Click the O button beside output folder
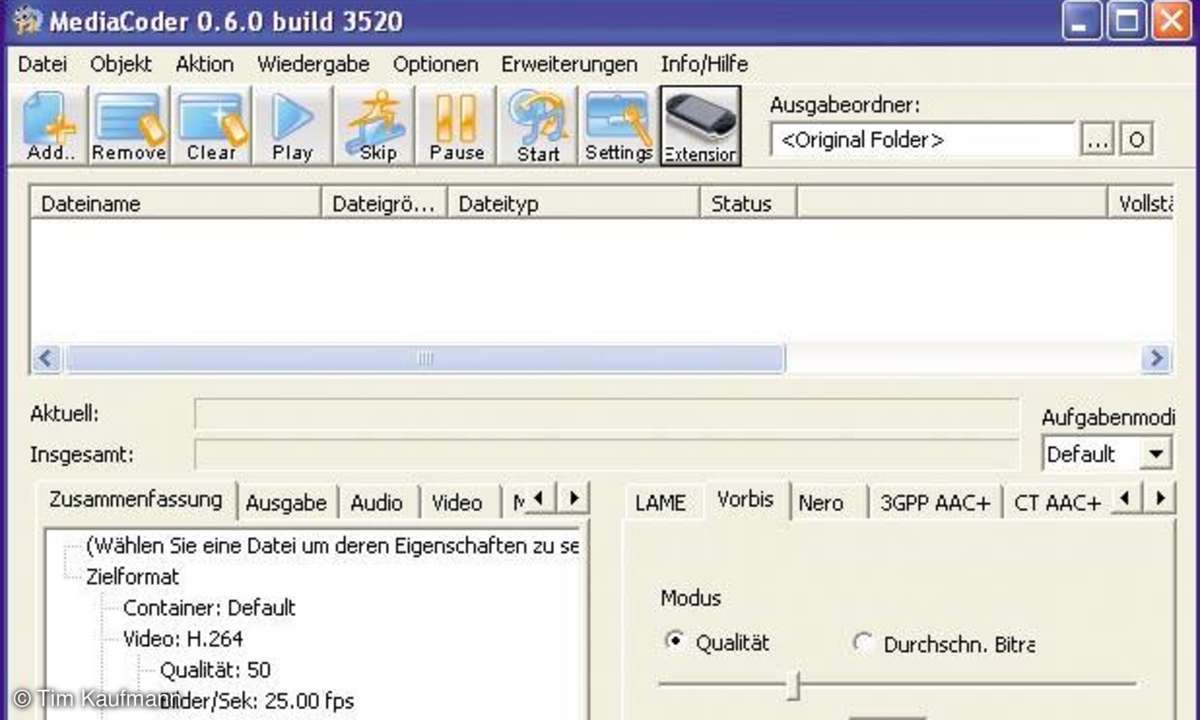 point(1135,141)
